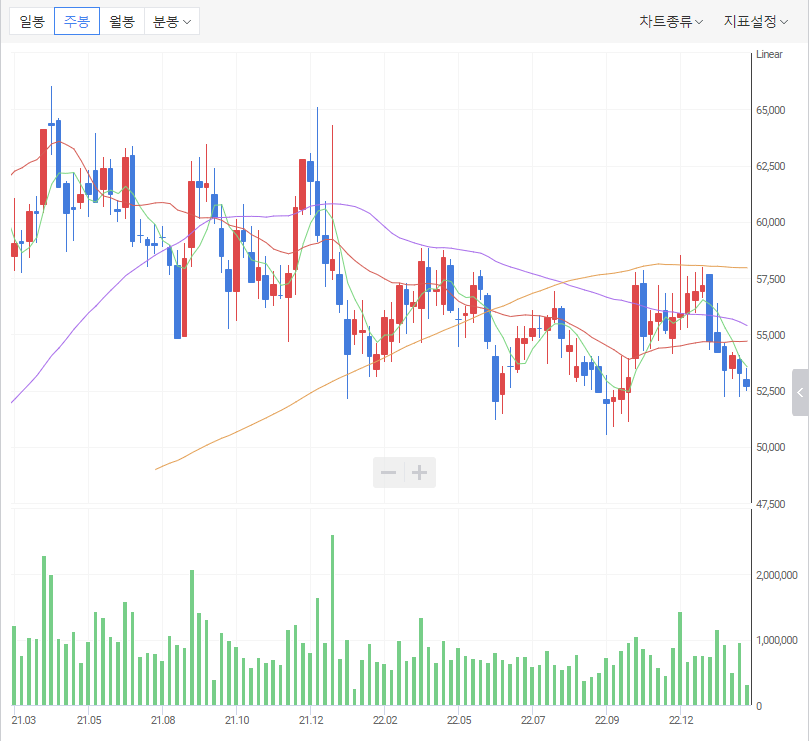Click the 50,000 price axis label

click(x=770, y=447)
